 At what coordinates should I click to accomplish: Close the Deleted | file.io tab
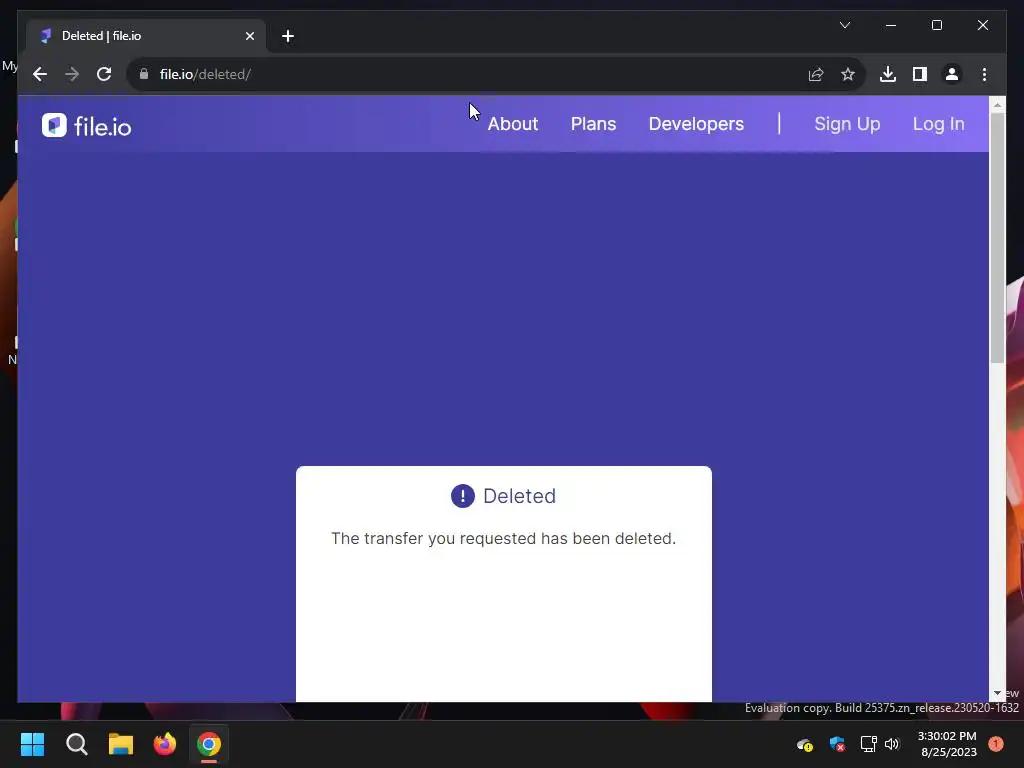point(249,36)
